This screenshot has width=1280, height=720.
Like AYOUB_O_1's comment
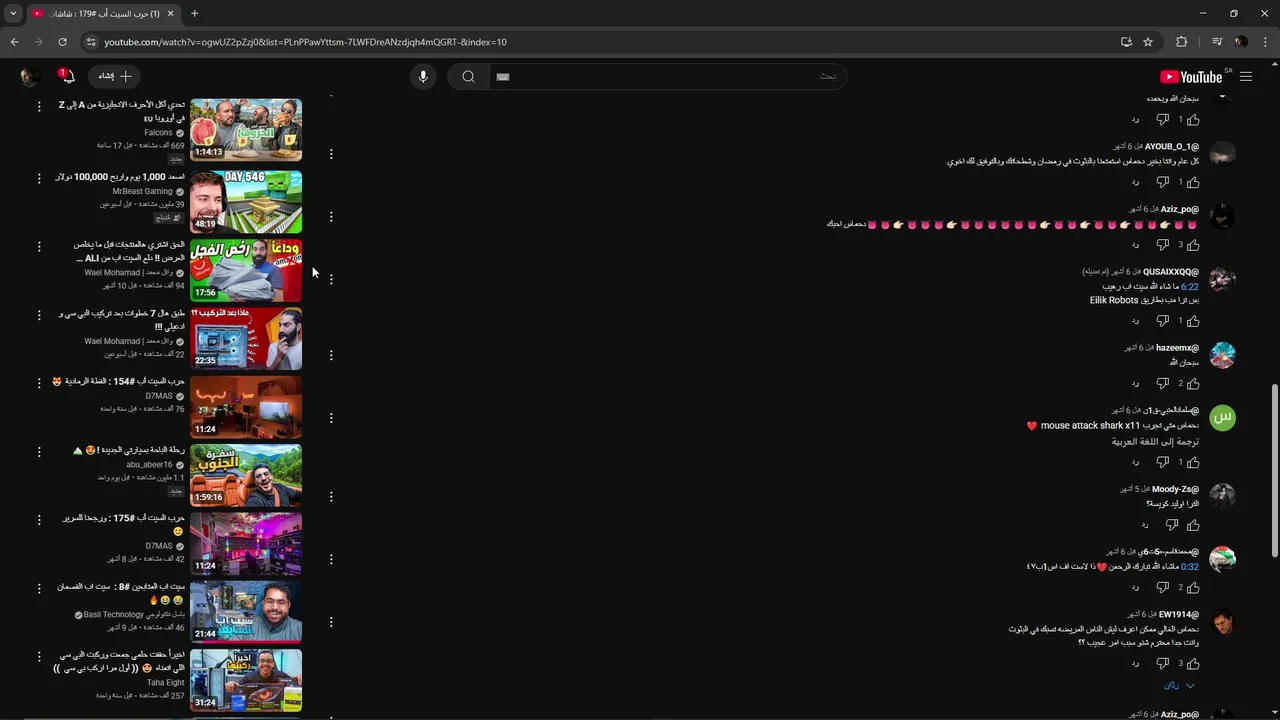pos(1191,182)
